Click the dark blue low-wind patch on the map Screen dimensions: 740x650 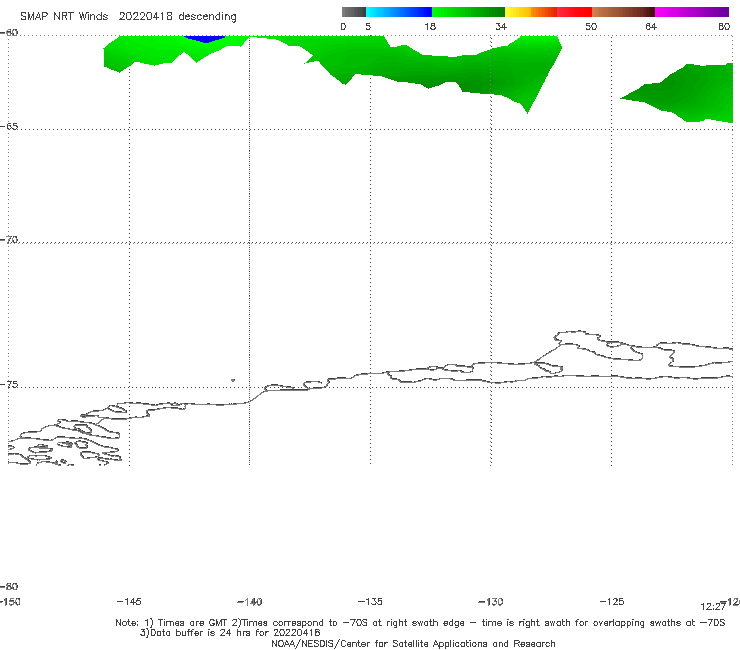tap(204, 39)
